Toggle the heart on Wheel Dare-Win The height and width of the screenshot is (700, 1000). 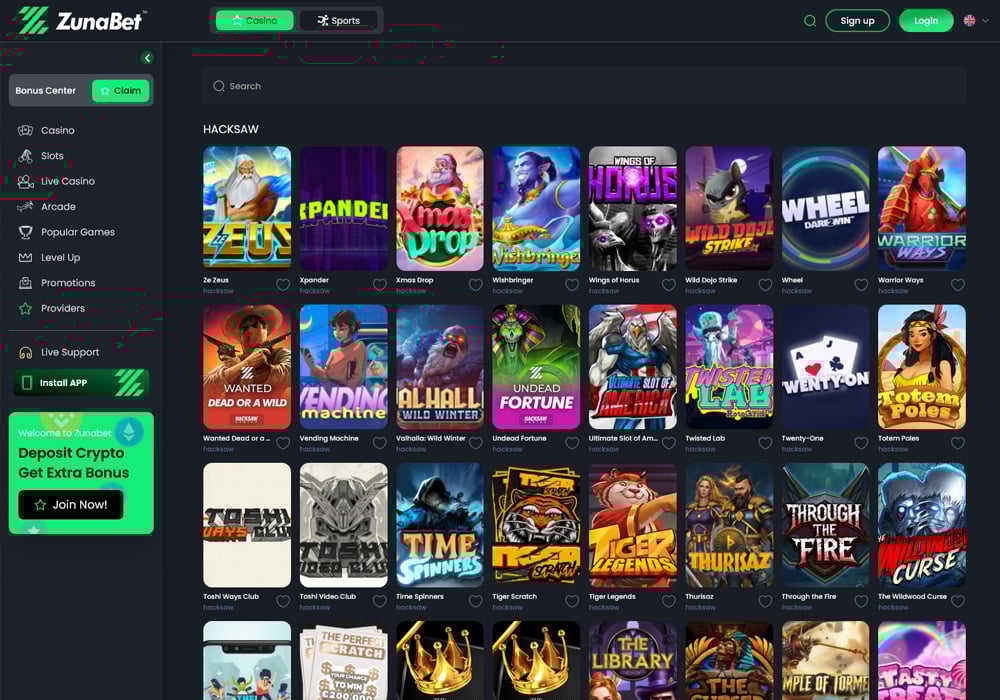pyautogui.click(x=860, y=284)
